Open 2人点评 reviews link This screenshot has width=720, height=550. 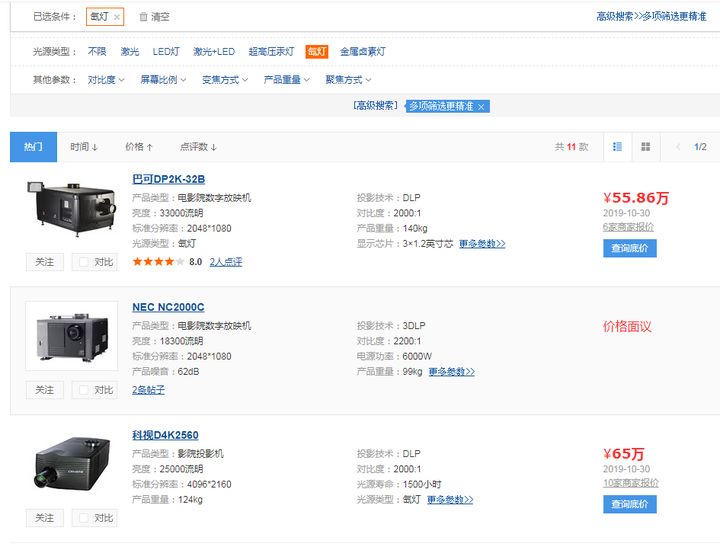(x=226, y=262)
